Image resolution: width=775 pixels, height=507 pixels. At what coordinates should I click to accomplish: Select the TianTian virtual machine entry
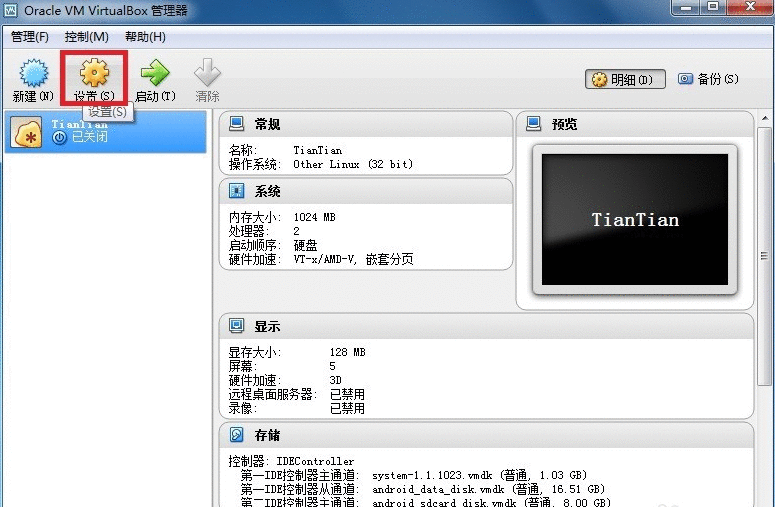[x=106, y=132]
